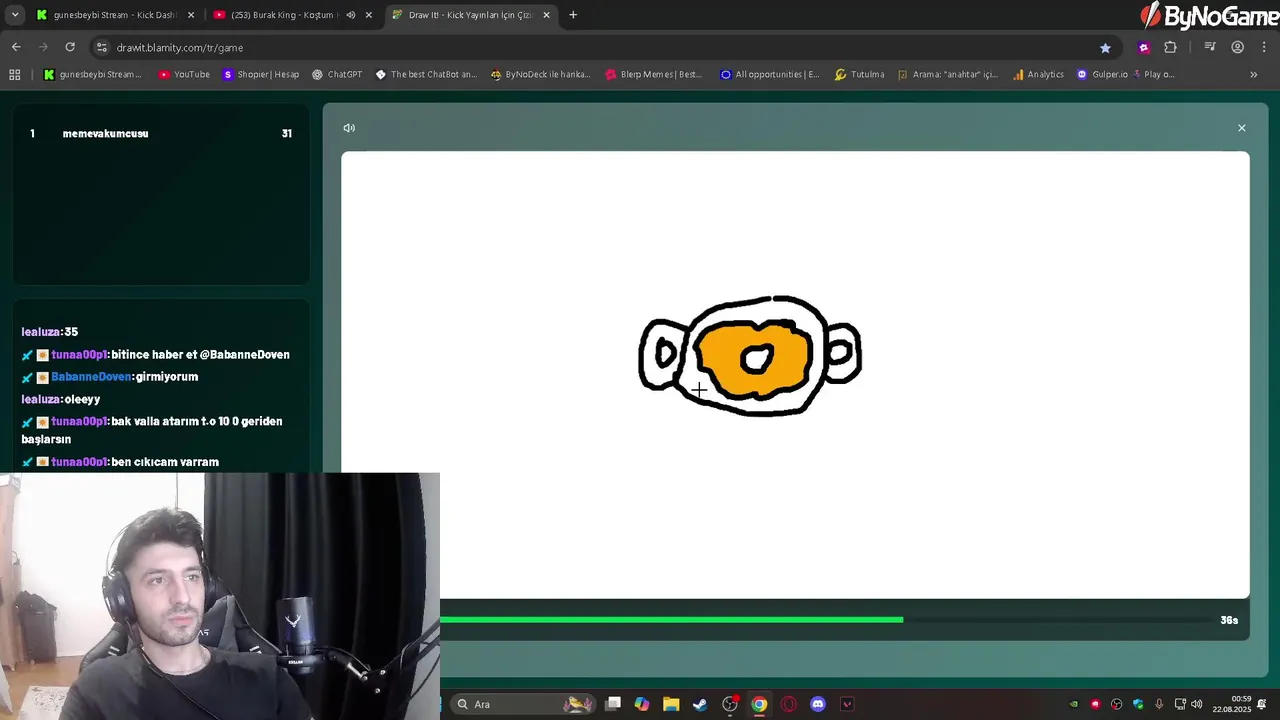Click the green round timer progress bar
Viewport: 1280px width, 720px height.
[x=671, y=620]
